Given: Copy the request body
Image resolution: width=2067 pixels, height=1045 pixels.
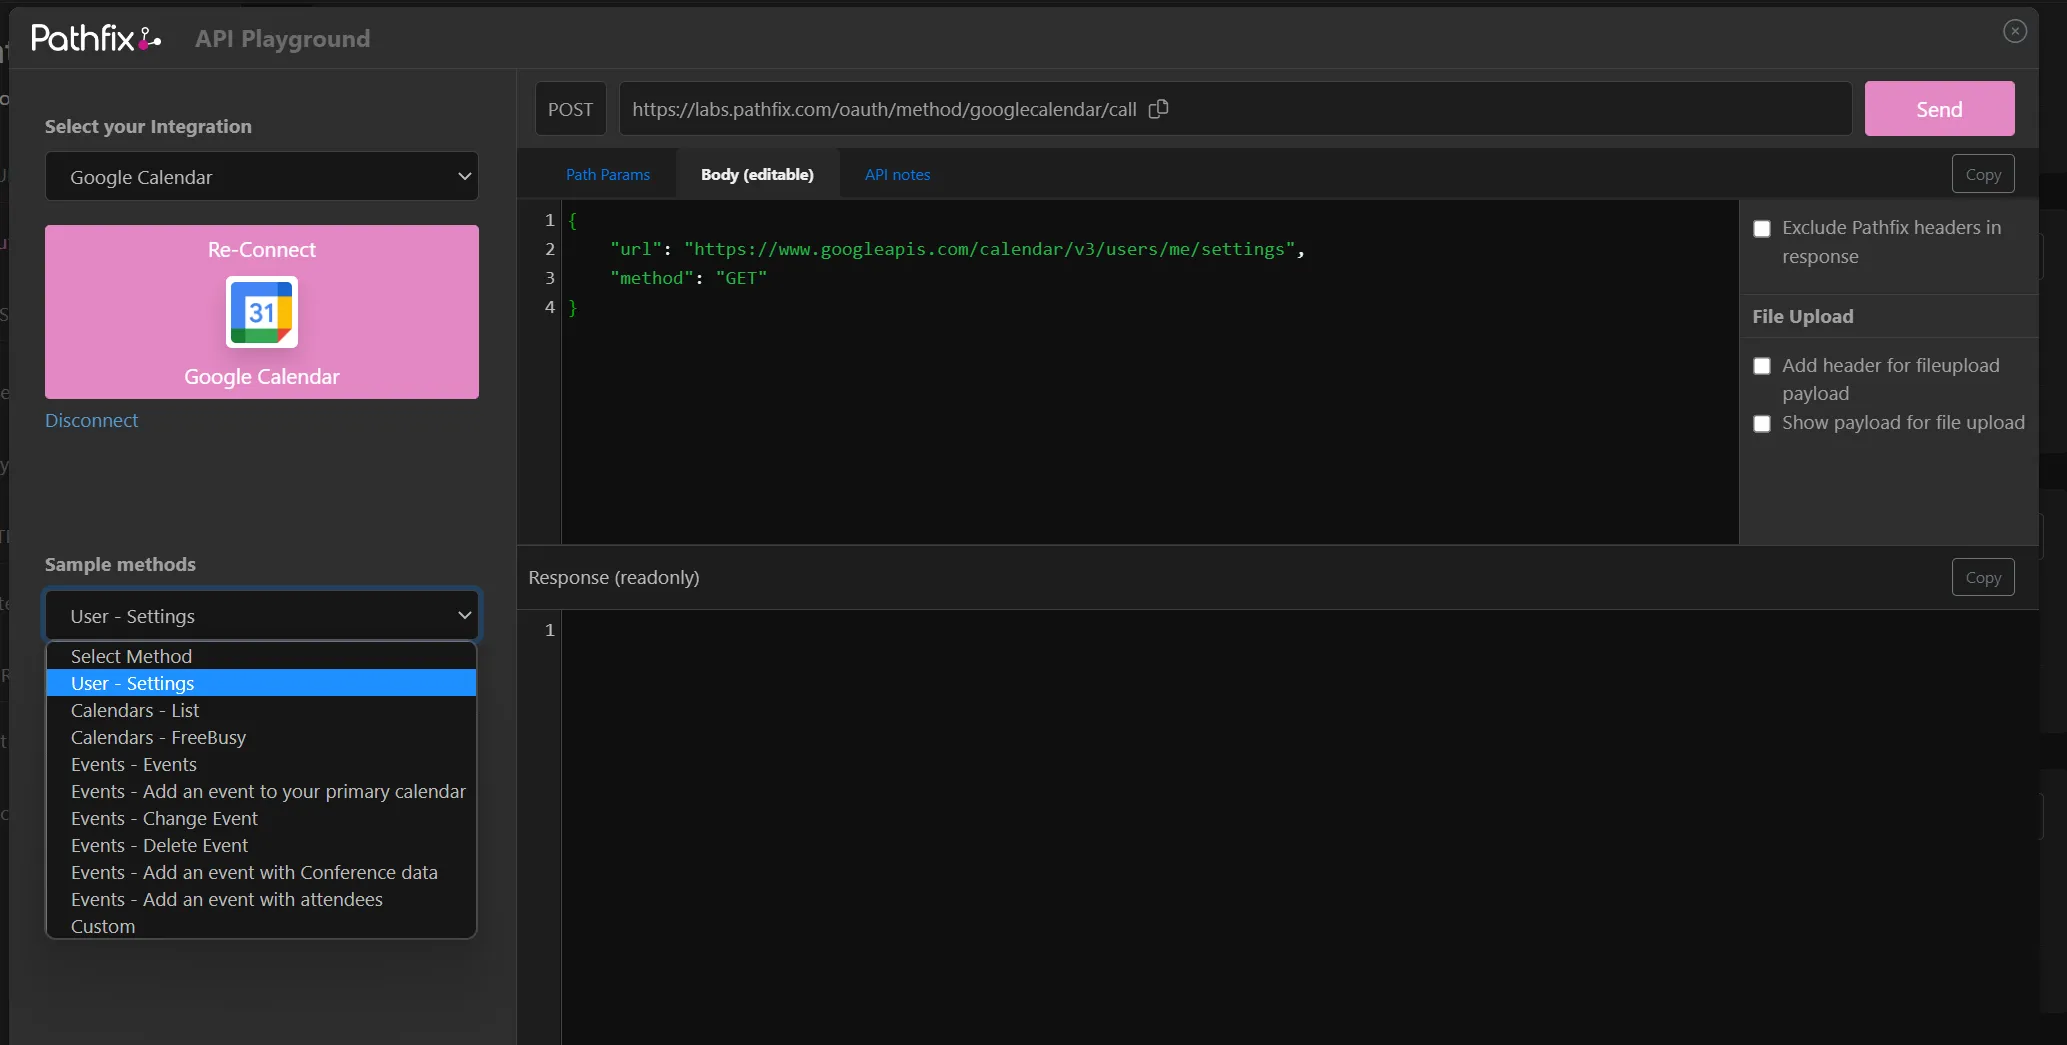Looking at the screenshot, I should pos(1983,174).
